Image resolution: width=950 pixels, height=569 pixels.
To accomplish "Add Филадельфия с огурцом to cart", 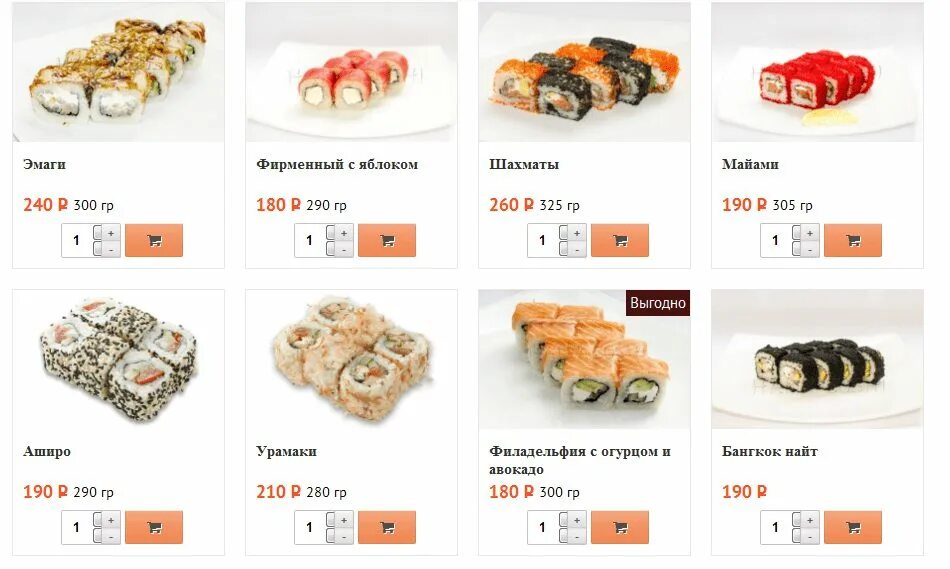I will coord(620,527).
